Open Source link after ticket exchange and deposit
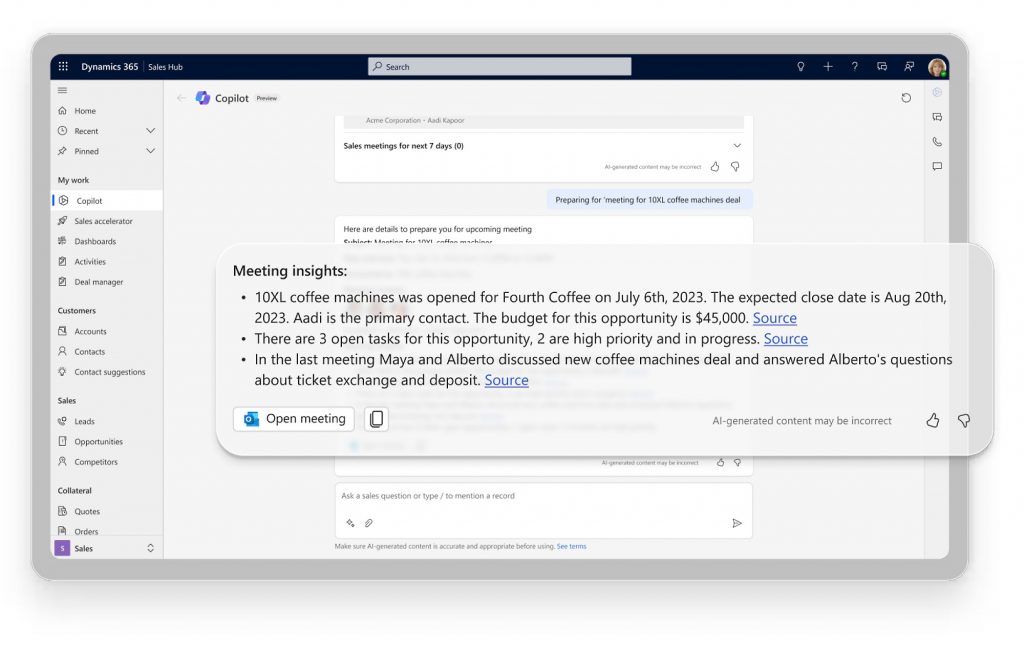Viewport: 1024px width, 647px height. pyautogui.click(x=506, y=380)
